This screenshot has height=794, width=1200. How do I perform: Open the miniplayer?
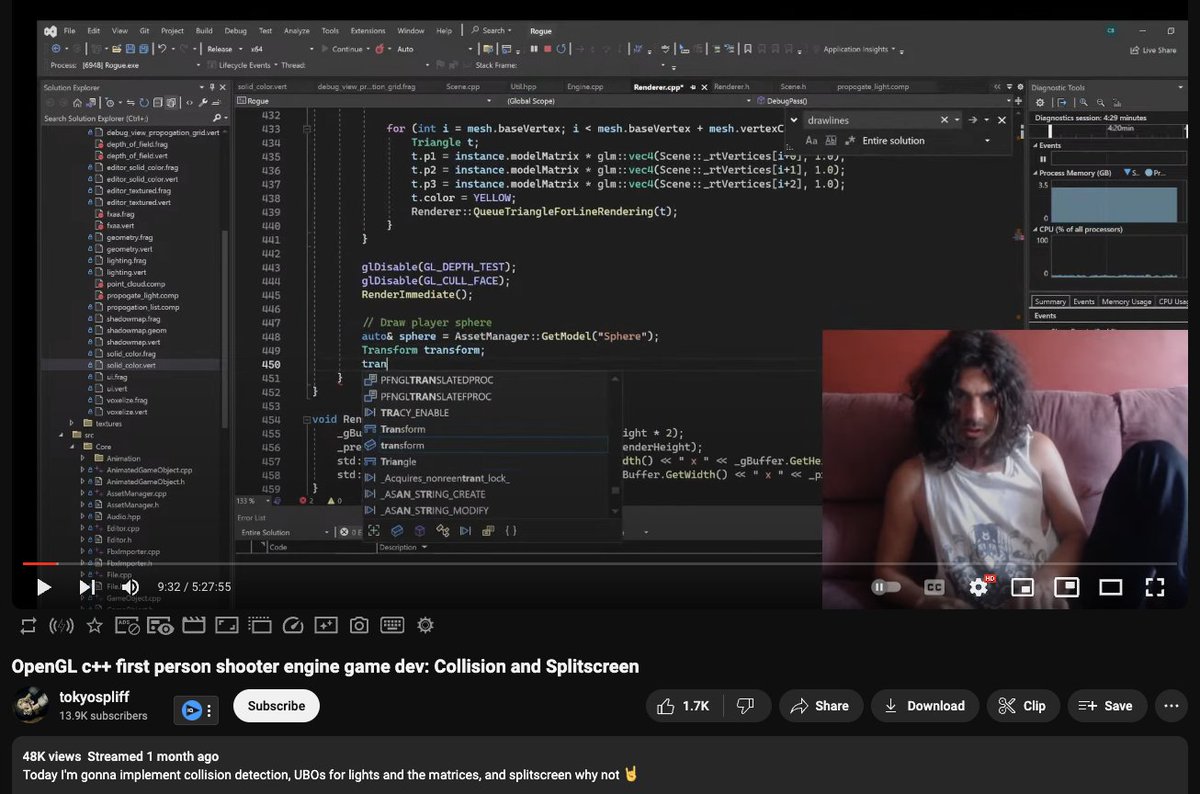coord(1022,587)
